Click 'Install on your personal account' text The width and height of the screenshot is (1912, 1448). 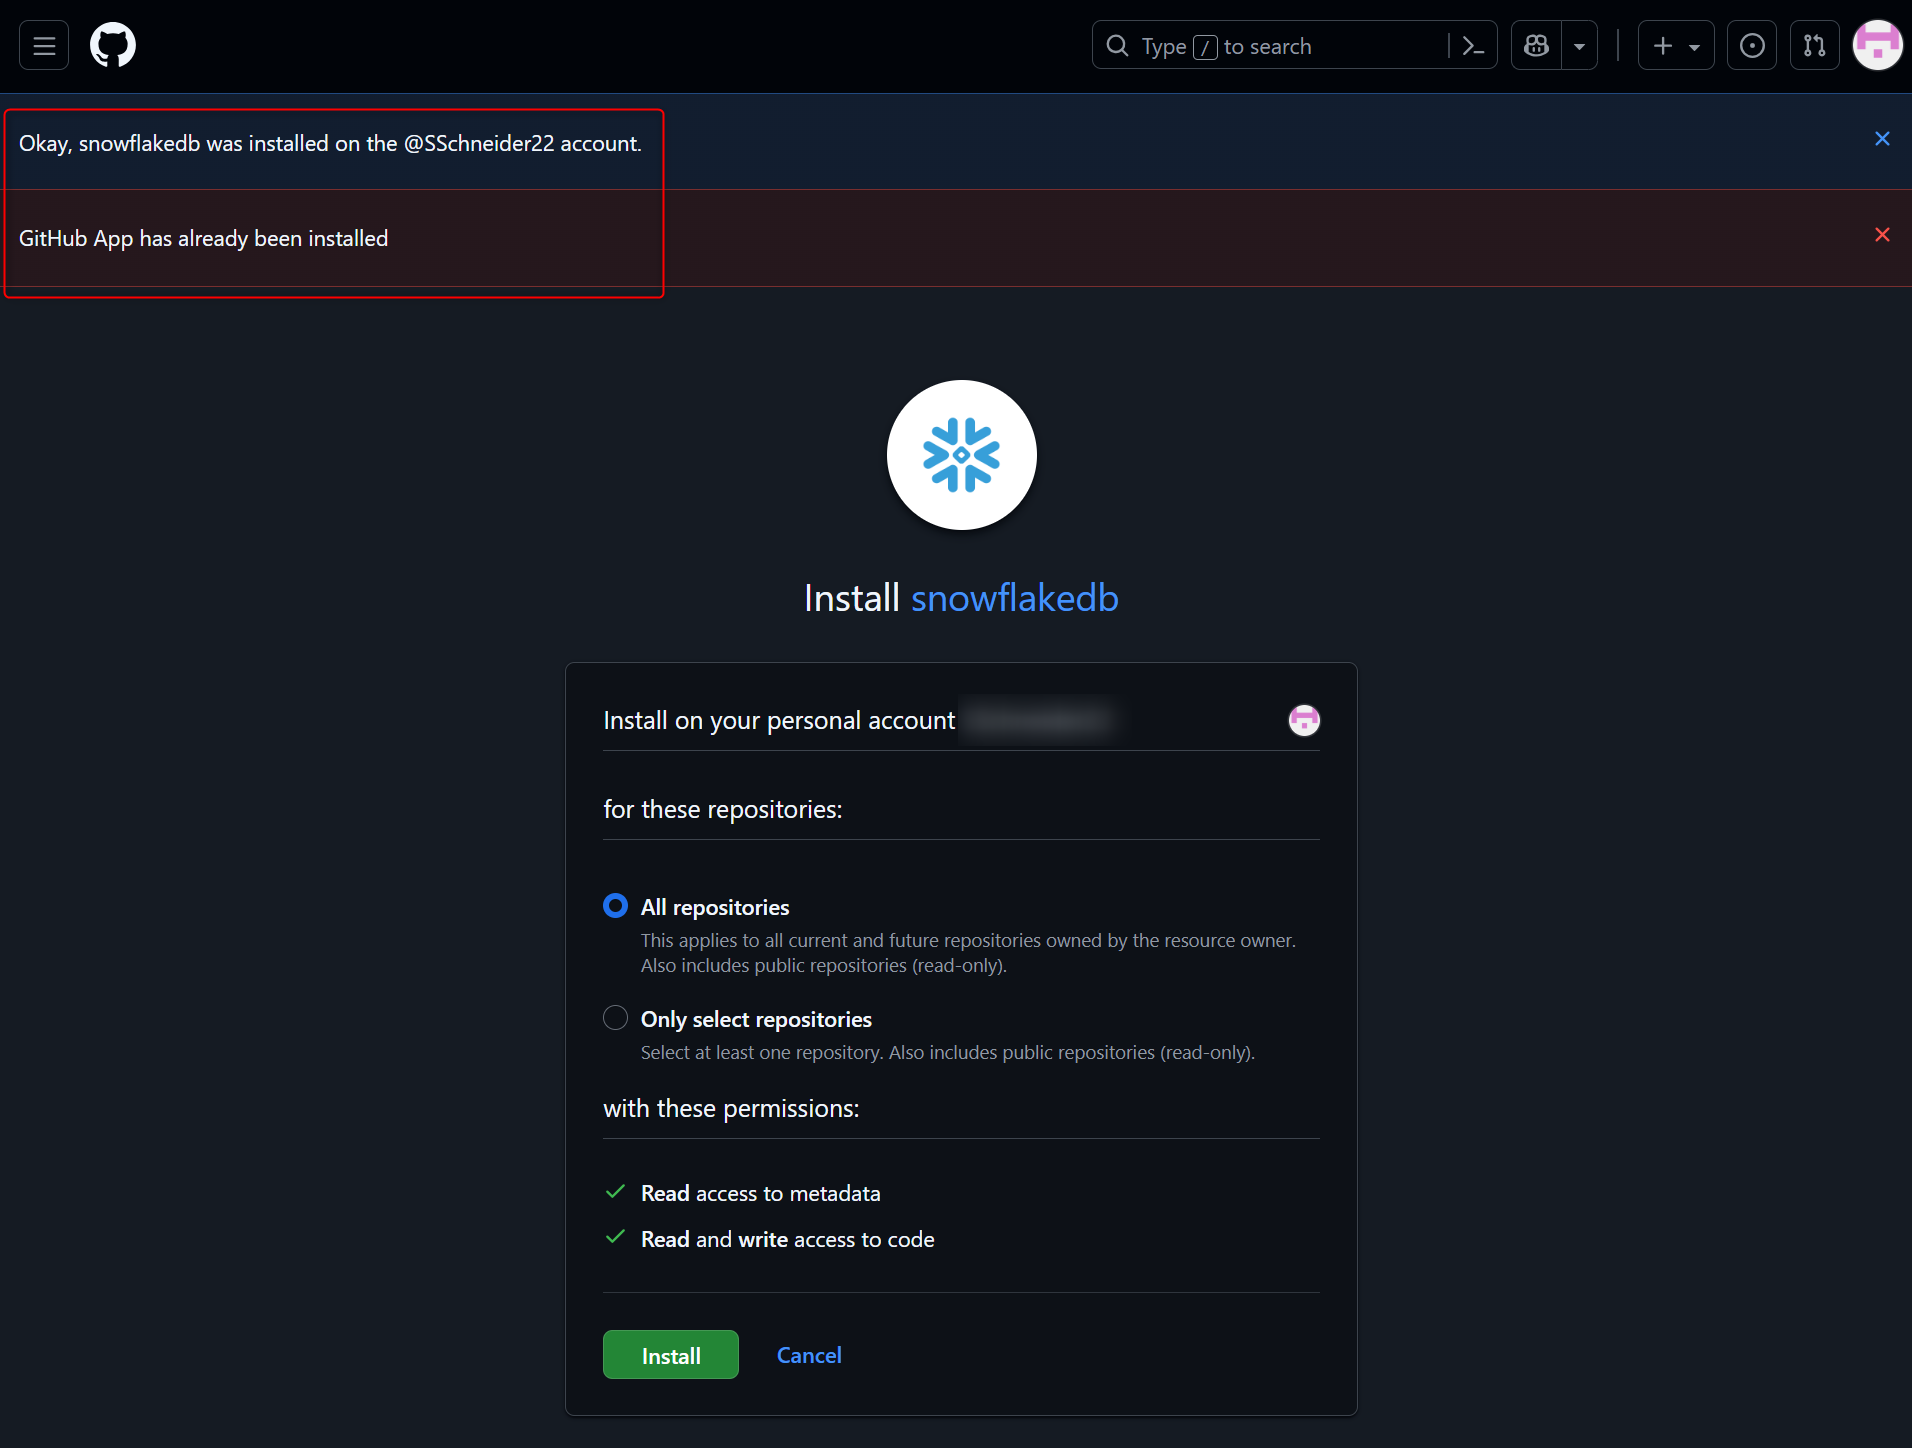(x=779, y=720)
